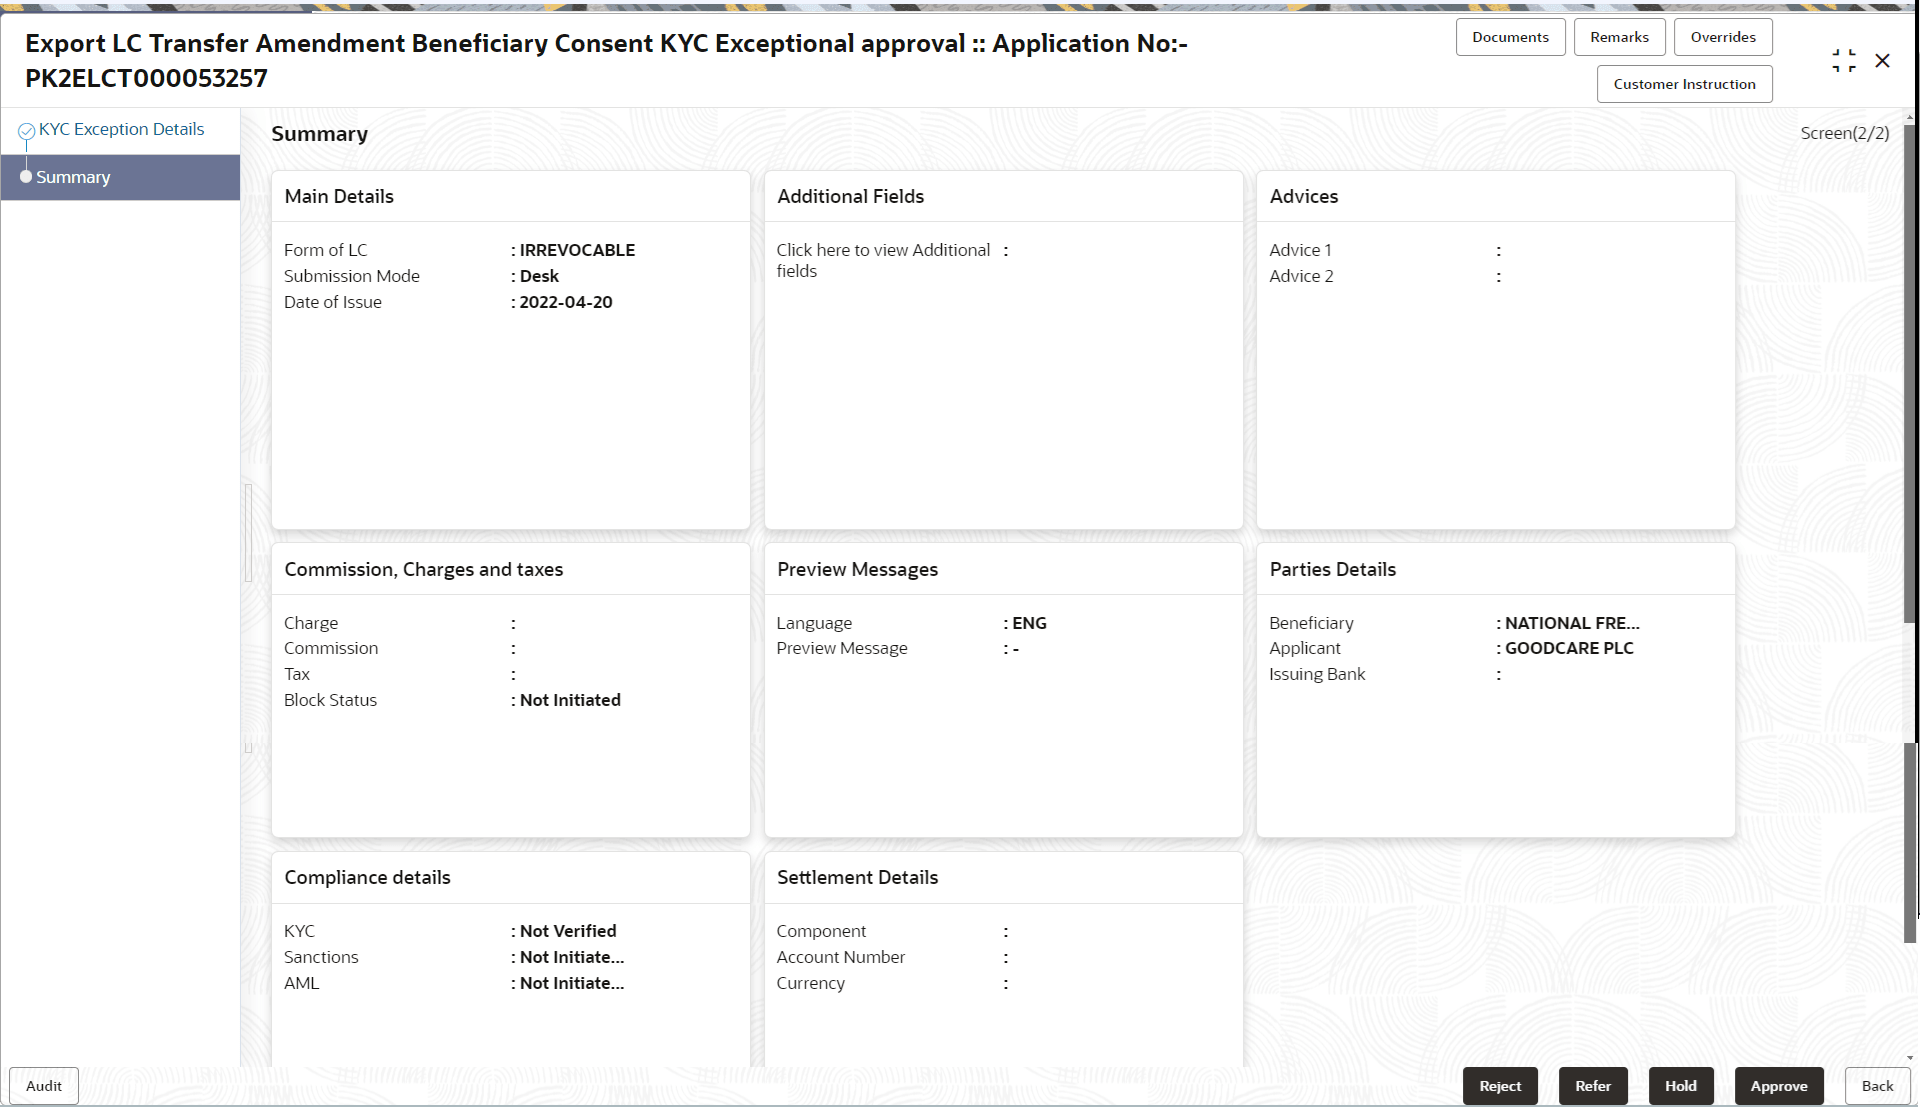1920x1108 pixels.
Task: Click the truncated beneficiary name NATIONAL FRE...
Action: click(x=1570, y=622)
